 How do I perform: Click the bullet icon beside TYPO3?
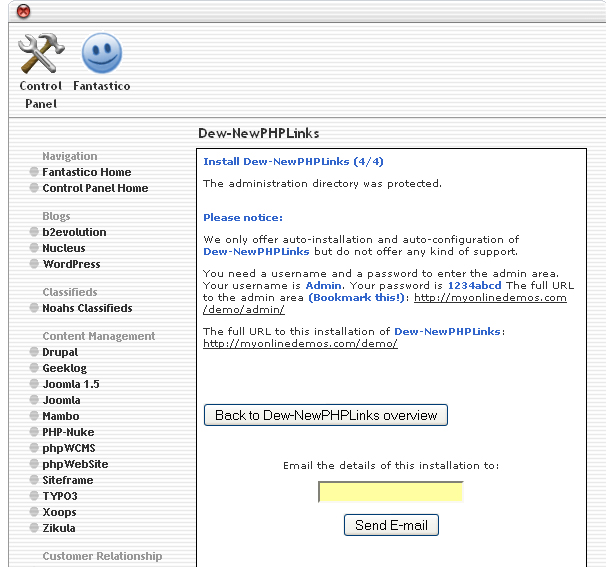click(34, 495)
